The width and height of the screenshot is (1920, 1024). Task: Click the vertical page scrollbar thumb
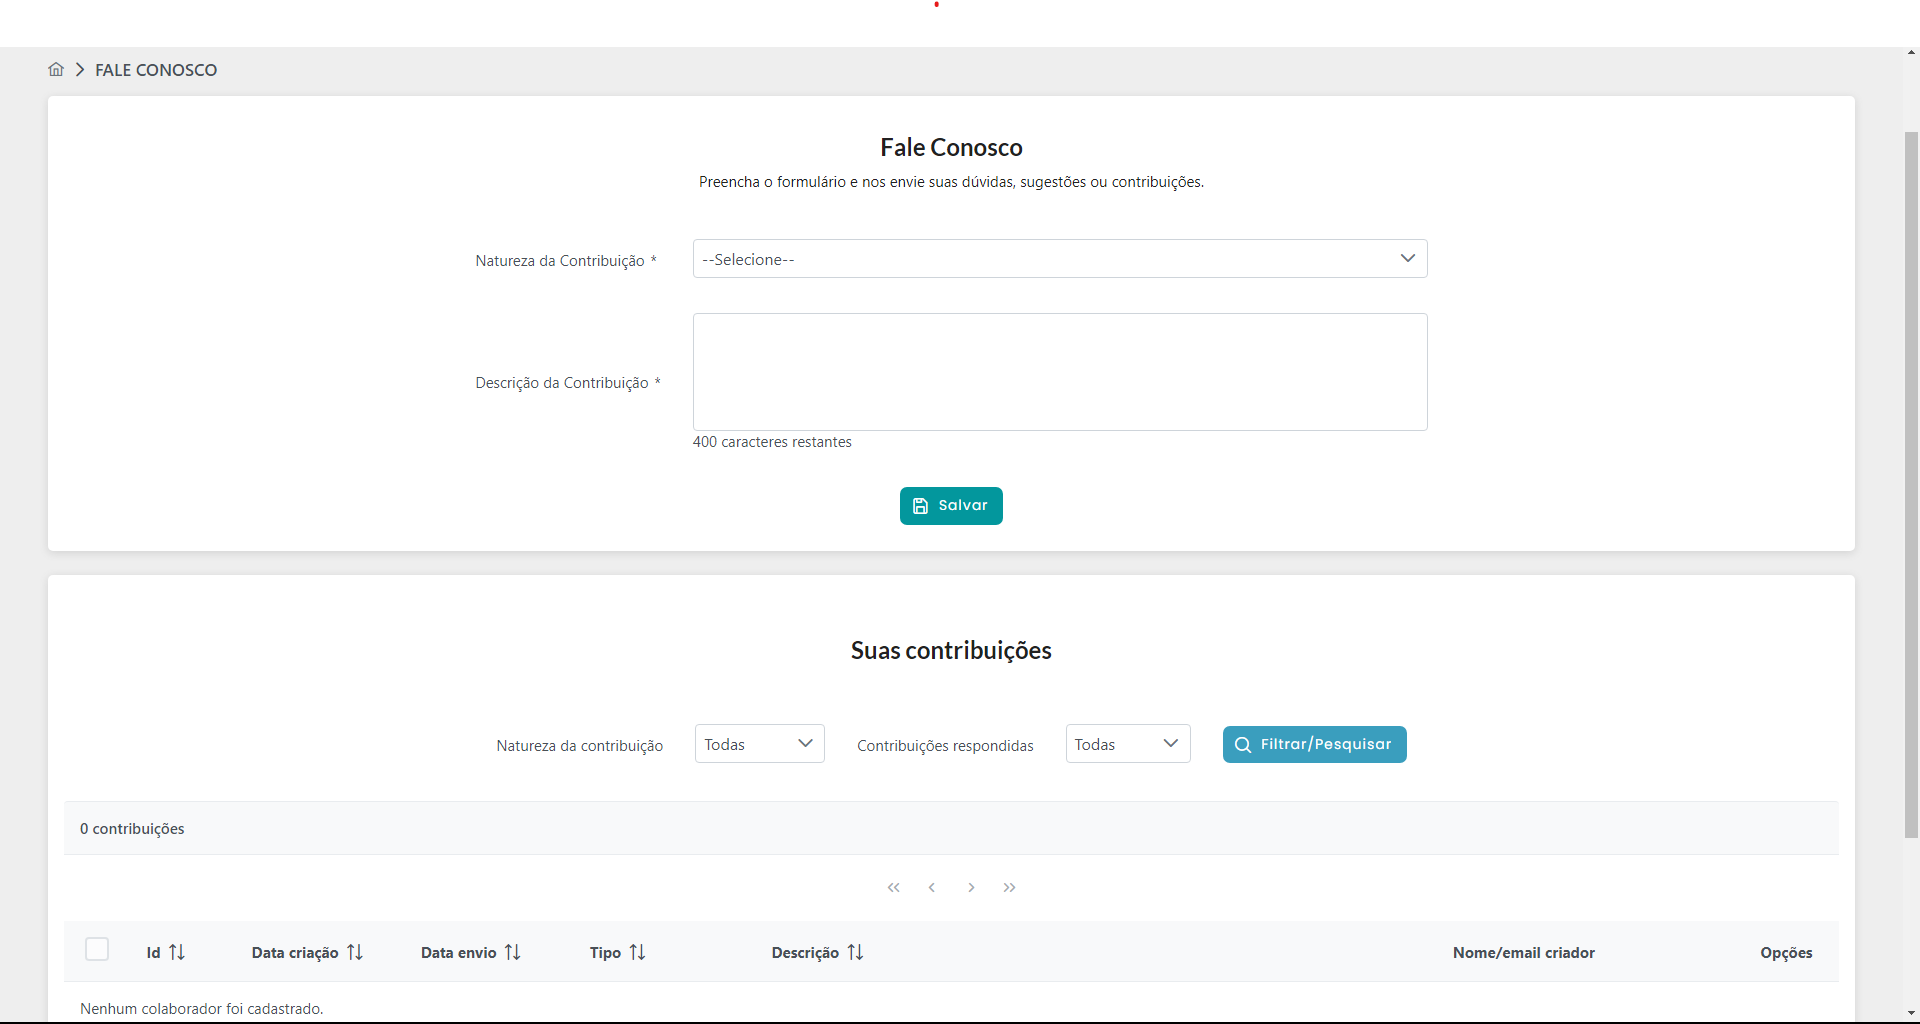pos(1911,485)
